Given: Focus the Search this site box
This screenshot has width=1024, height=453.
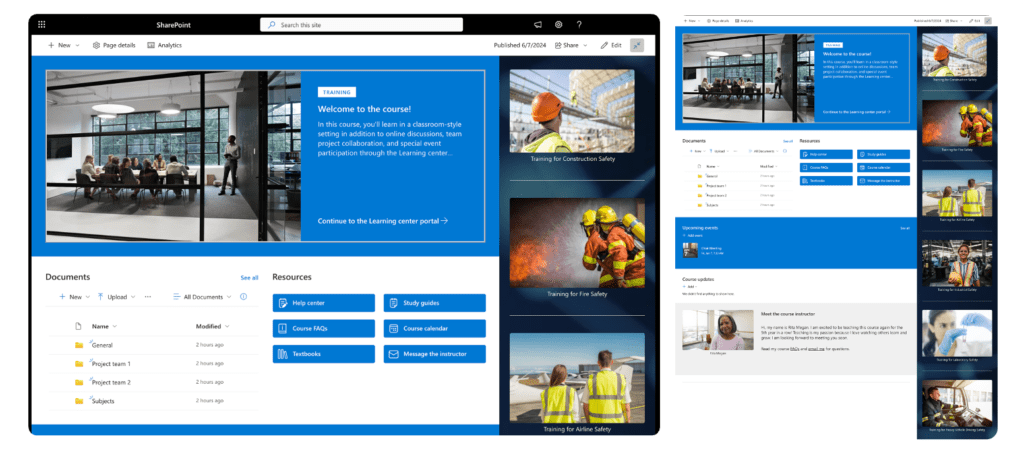Looking at the screenshot, I should tap(362, 25).
